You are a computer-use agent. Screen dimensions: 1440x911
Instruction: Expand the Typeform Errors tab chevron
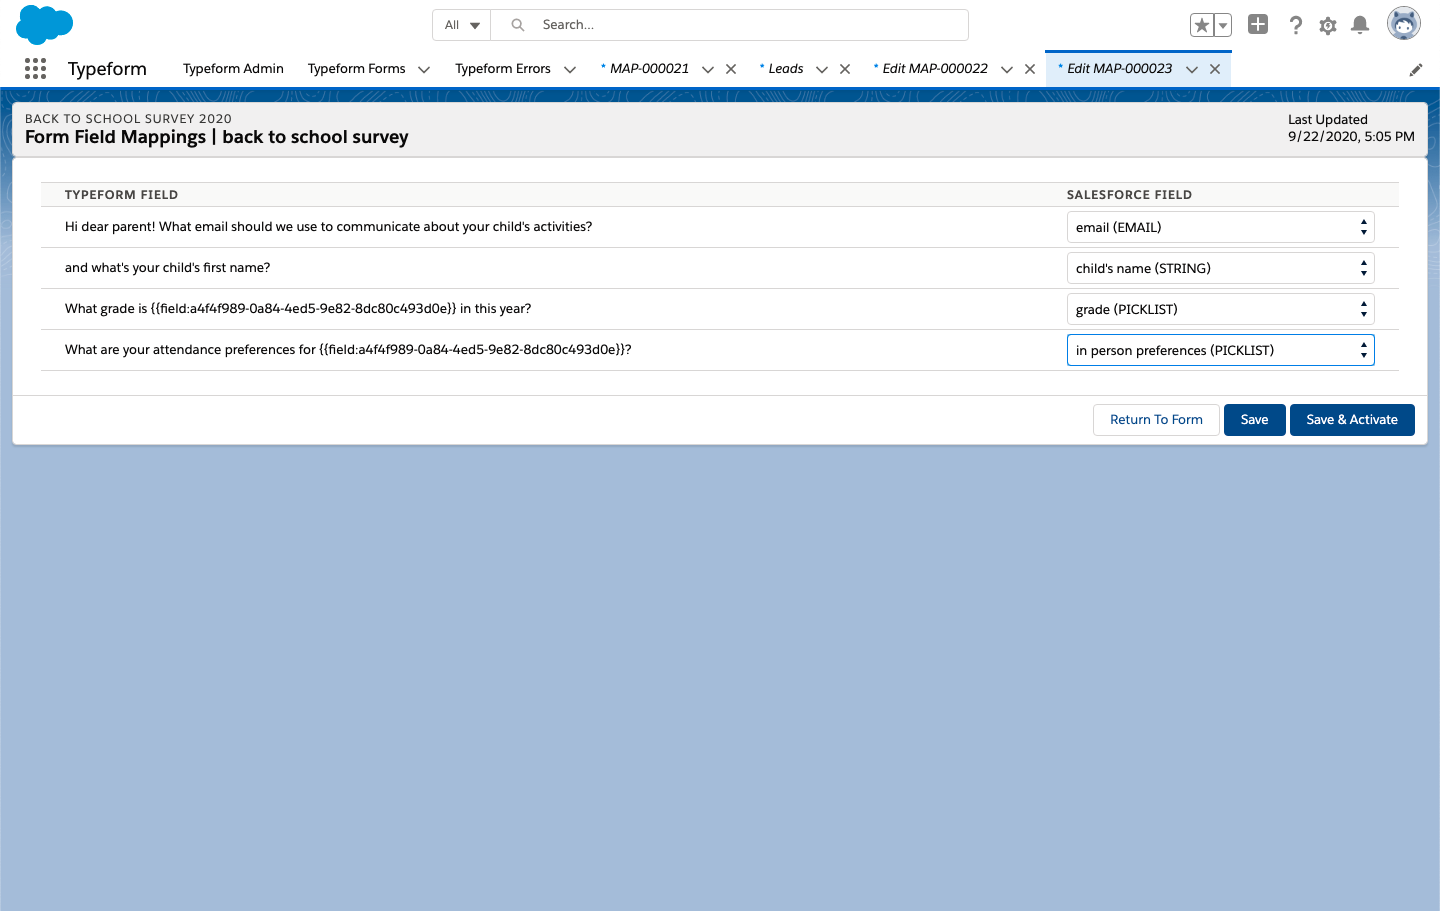[x=570, y=69]
